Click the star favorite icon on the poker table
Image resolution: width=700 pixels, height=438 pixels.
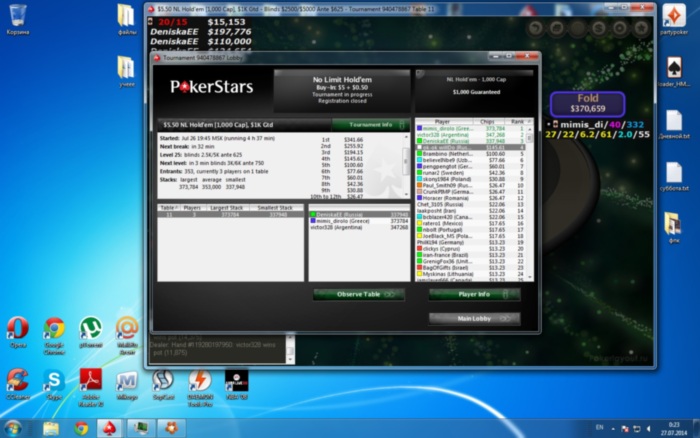click(x=641, y=28)
